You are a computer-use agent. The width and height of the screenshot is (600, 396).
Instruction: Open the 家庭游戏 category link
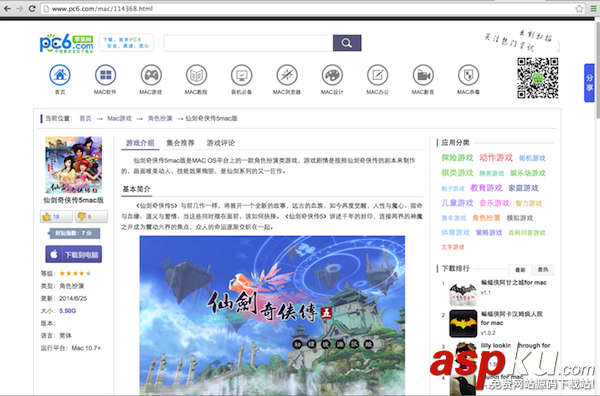coord(523,188)
